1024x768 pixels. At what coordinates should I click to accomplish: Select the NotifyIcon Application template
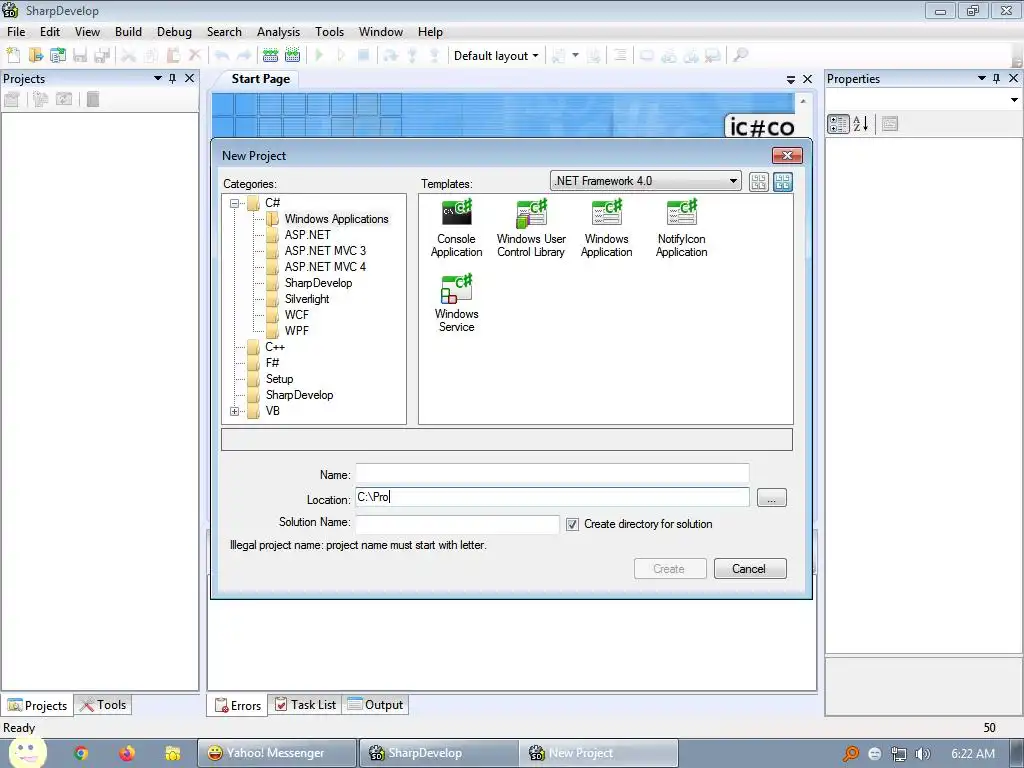pyautogui.click(x=682, y=229)
